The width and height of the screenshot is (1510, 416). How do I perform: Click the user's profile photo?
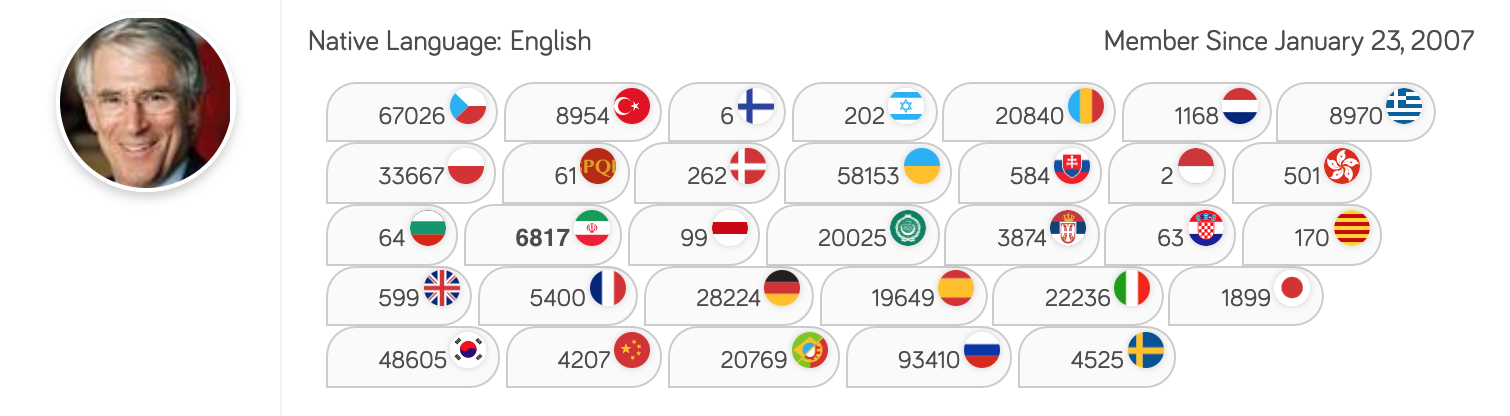coord(146,101)
